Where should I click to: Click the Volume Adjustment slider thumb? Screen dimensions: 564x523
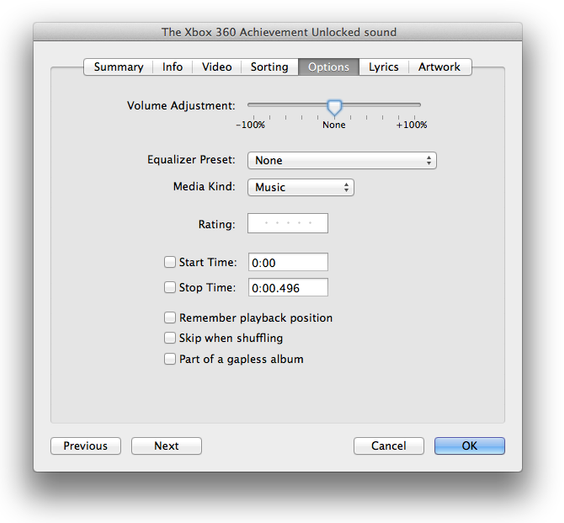tap(335, 108)
